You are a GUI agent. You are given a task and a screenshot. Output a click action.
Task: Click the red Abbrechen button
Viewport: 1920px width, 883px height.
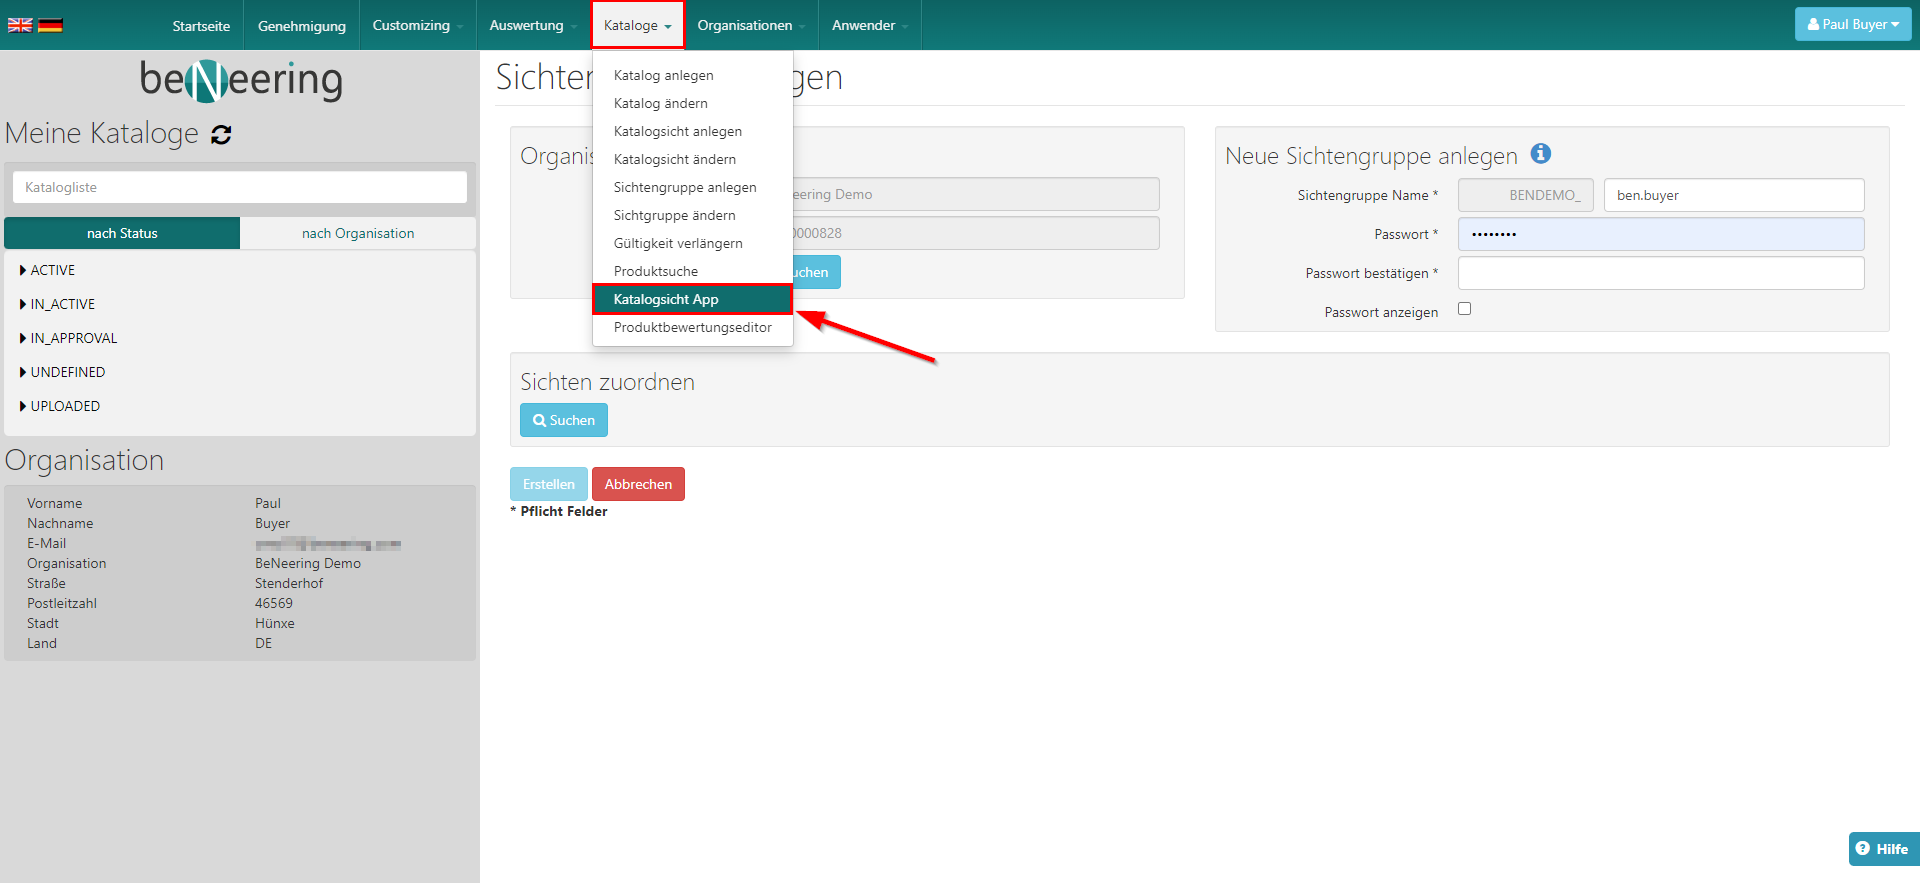(638, 484)
